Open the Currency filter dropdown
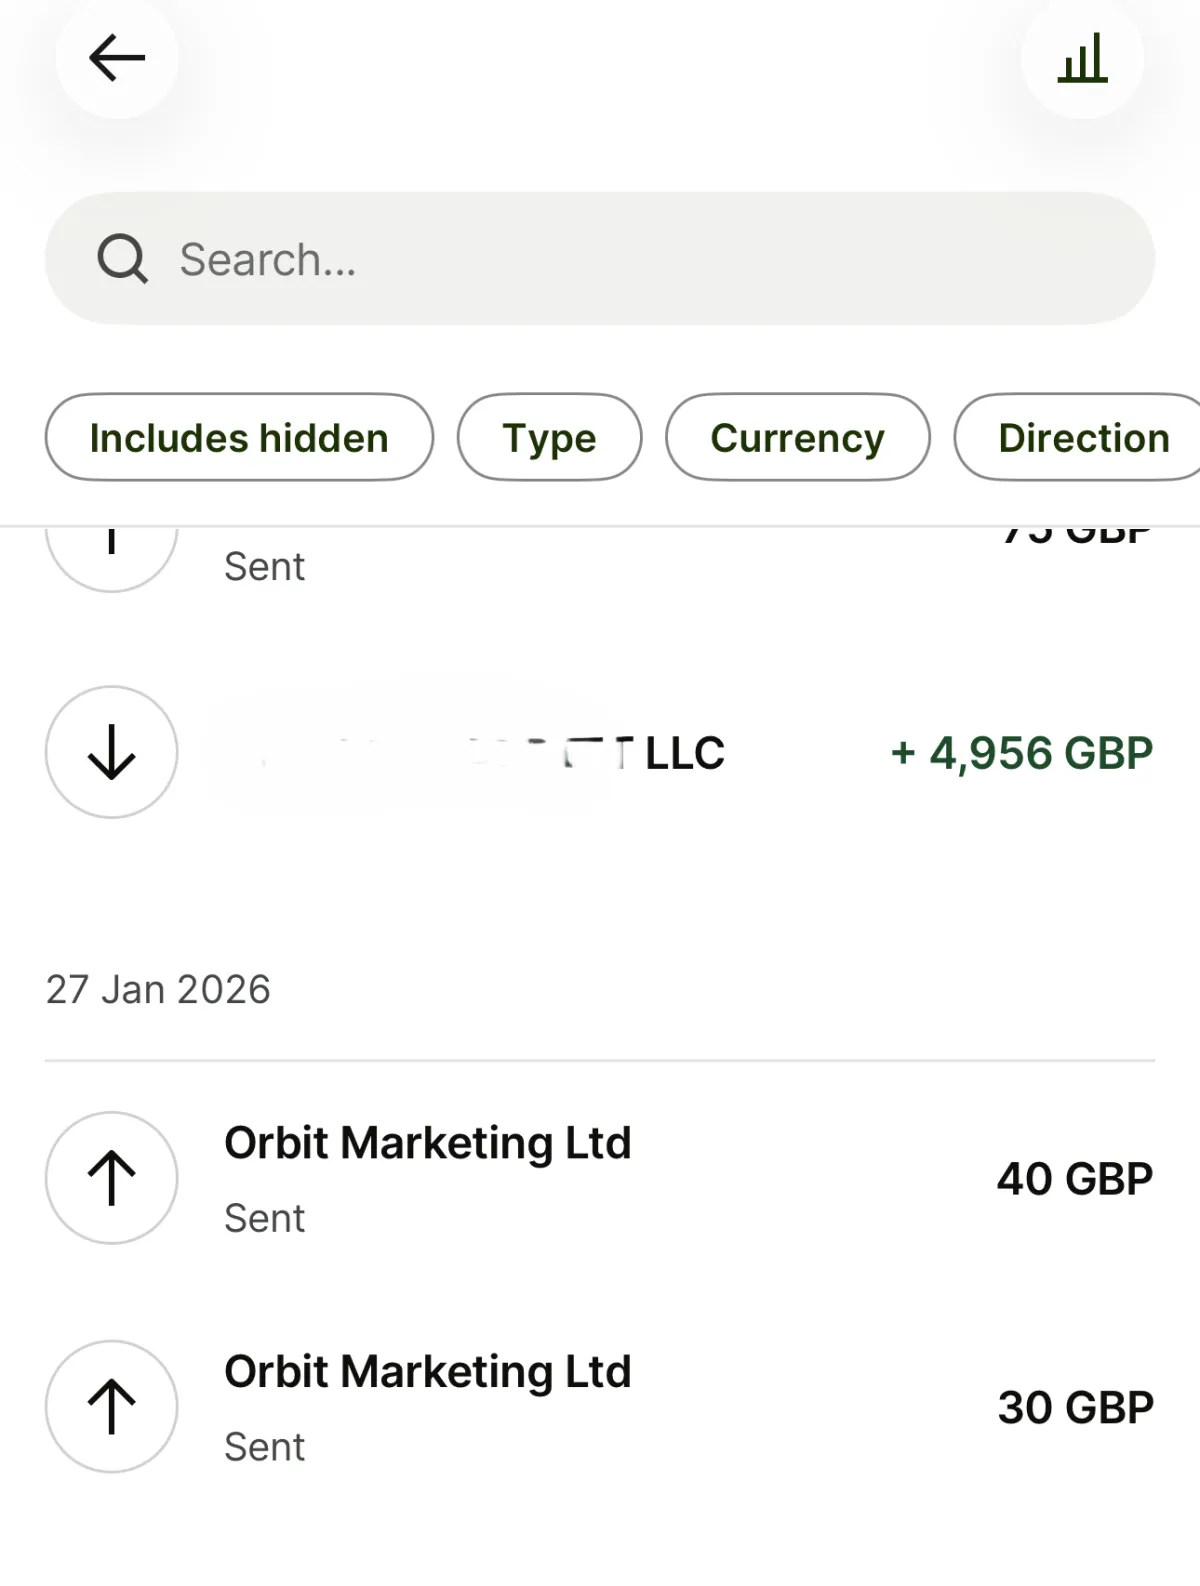The height and width of the screenshot is (1586, 1200). click(x=797, y=437)
